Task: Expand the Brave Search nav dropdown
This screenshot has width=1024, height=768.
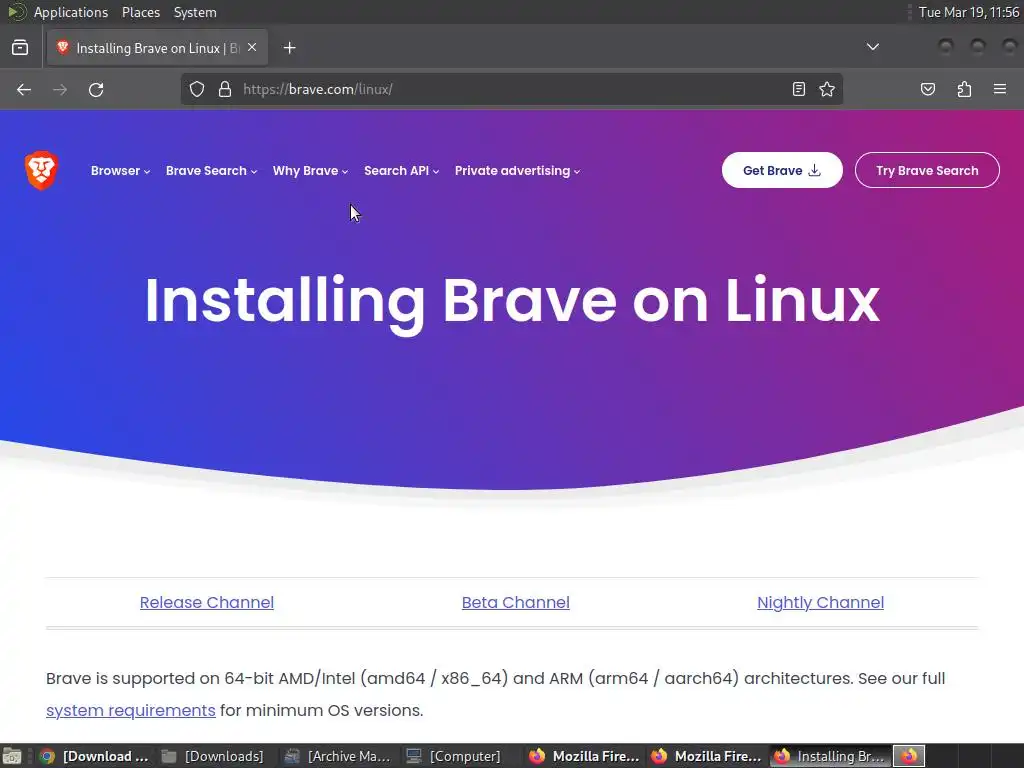Action: point(212,170)
